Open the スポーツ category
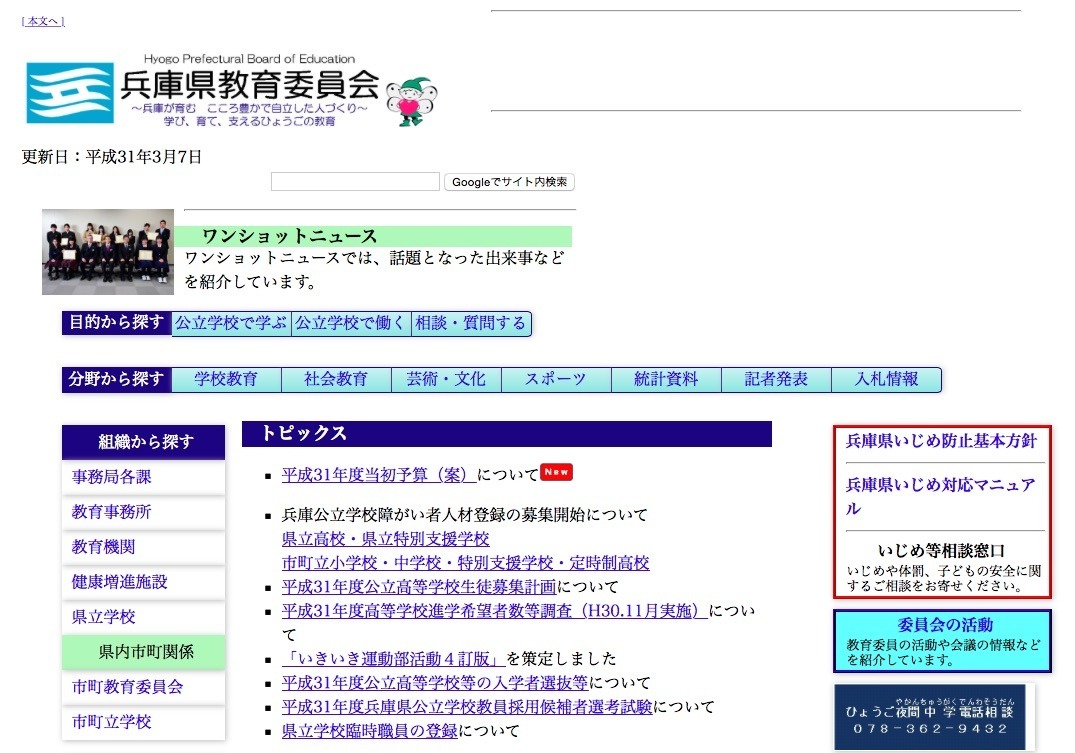Screen dimensions: 1075x753 (555, 379)
